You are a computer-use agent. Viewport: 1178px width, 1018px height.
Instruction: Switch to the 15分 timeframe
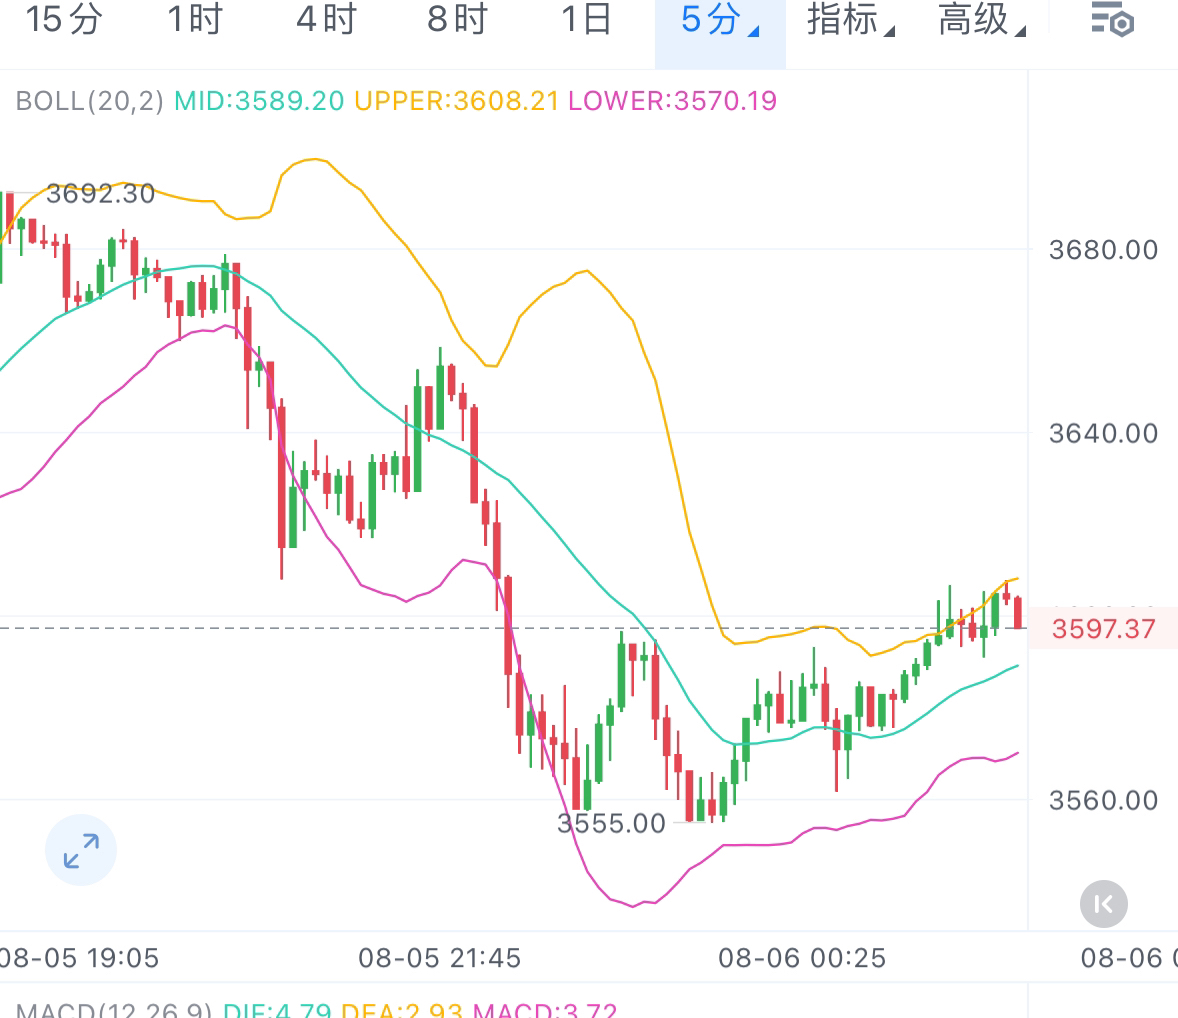click(63, 20)
